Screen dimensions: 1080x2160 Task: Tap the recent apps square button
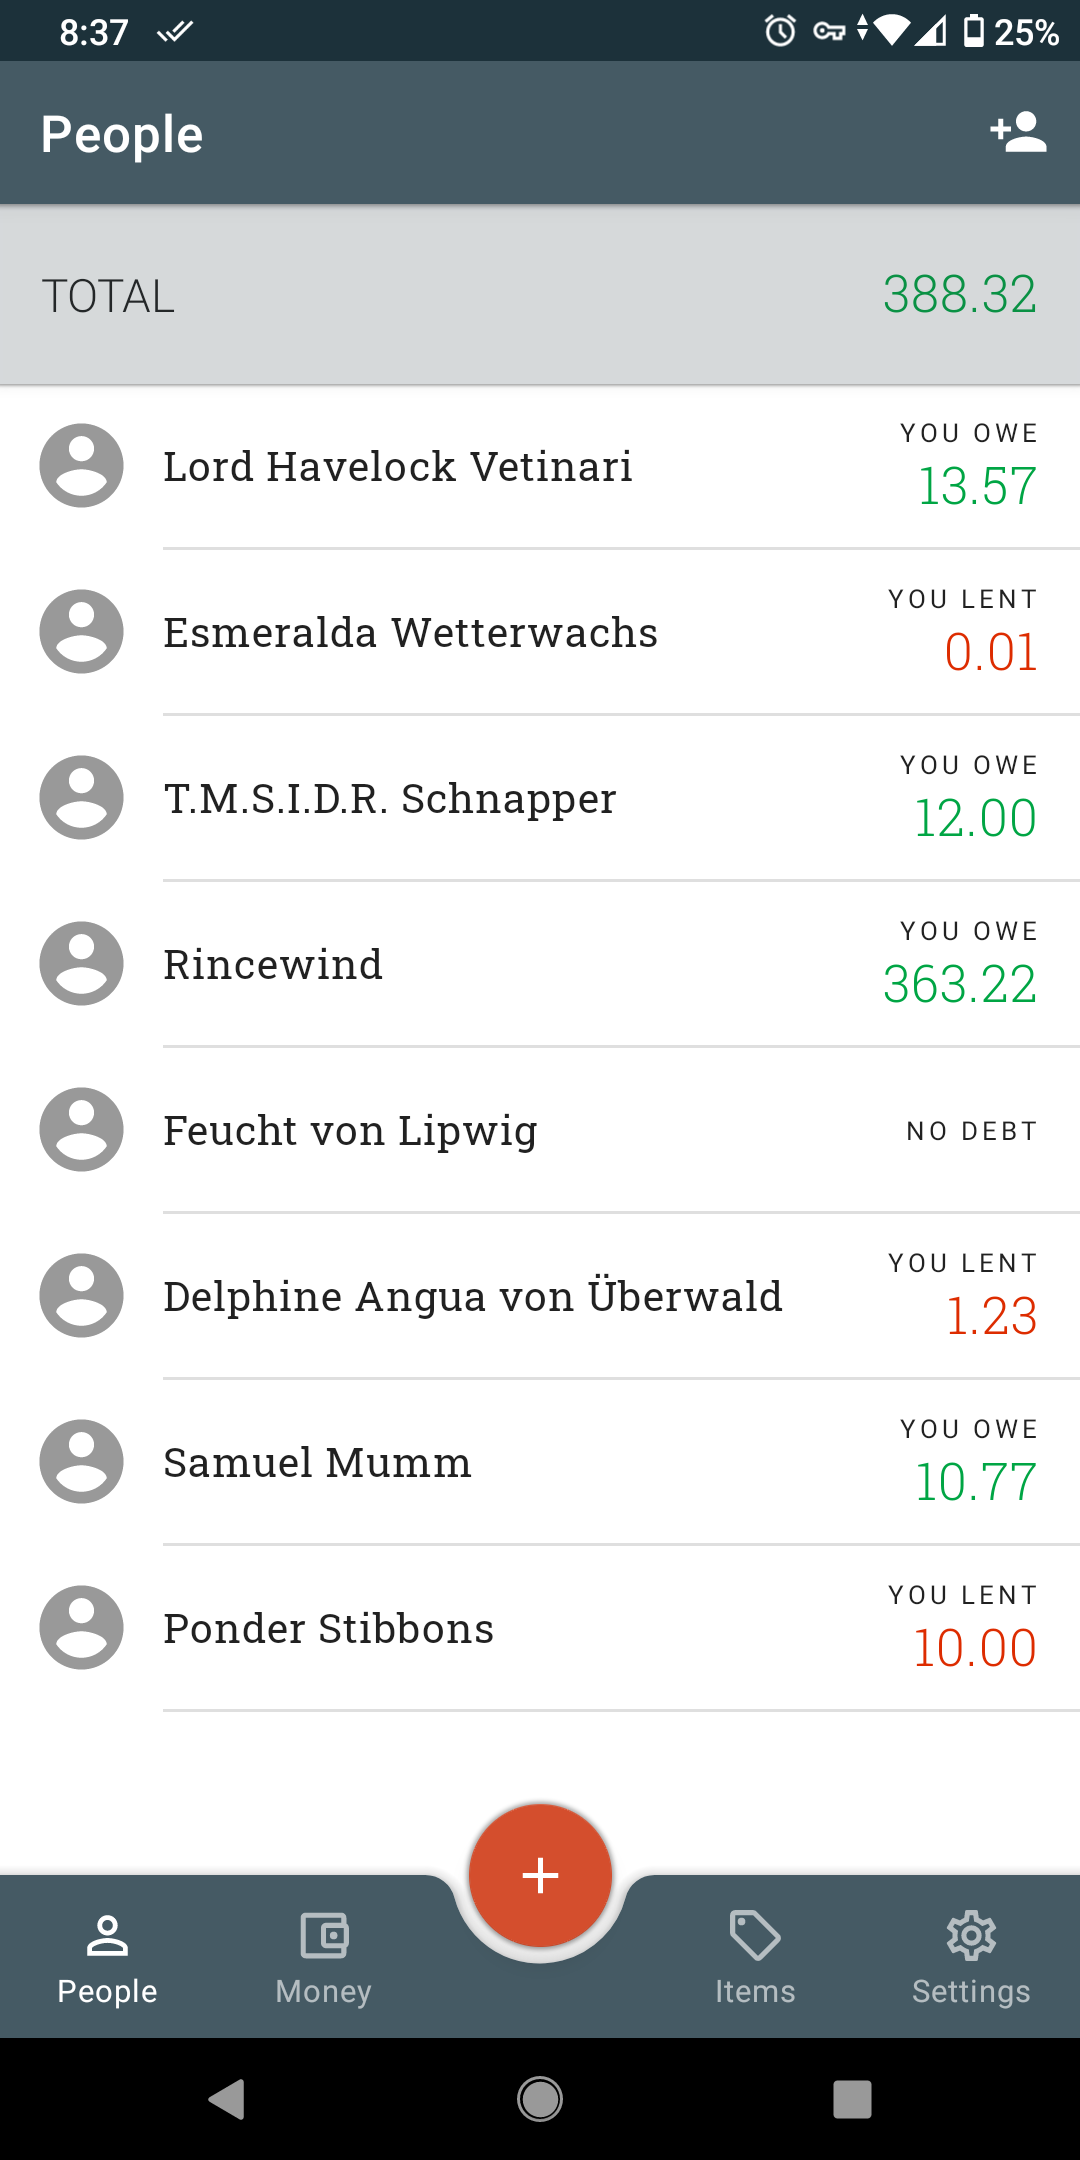[852, 2099]
